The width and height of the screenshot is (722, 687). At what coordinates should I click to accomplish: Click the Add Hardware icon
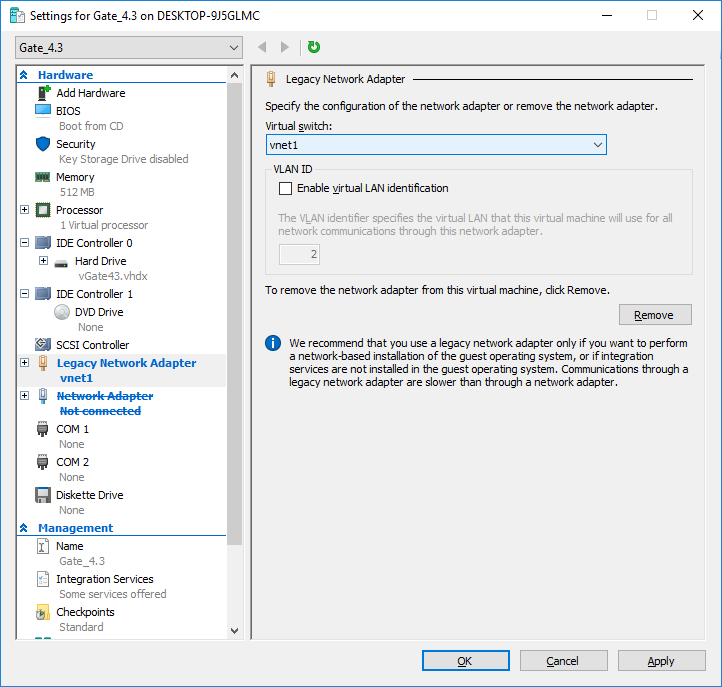coord(43,93)
